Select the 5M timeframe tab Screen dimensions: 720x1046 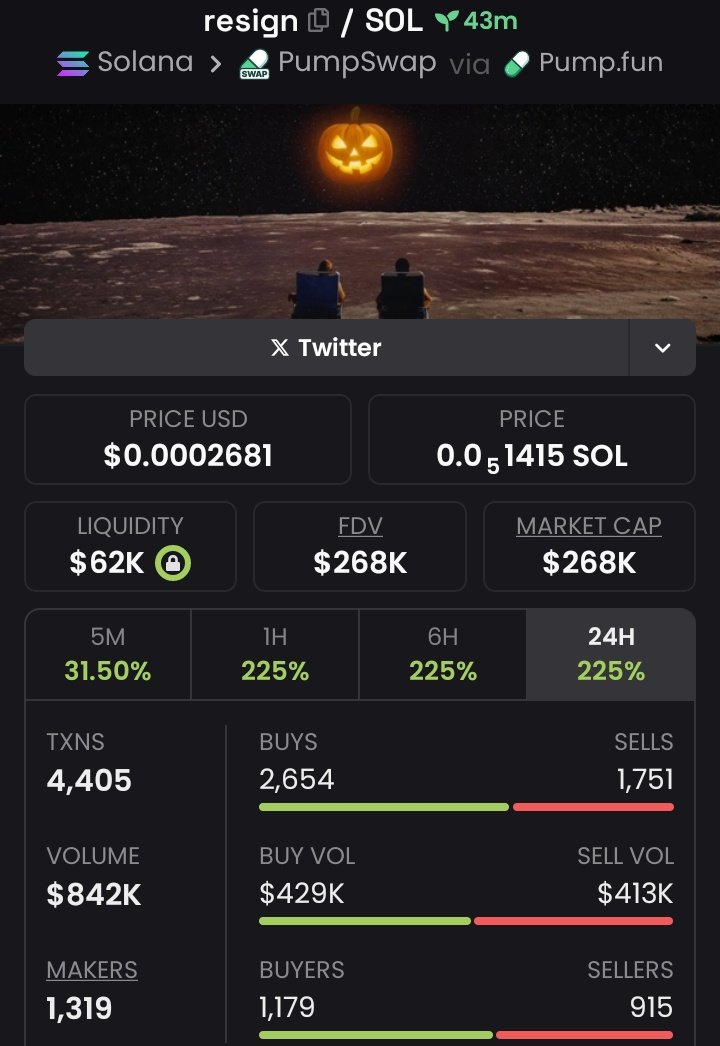pyautogui.click(x=108, y=654)
